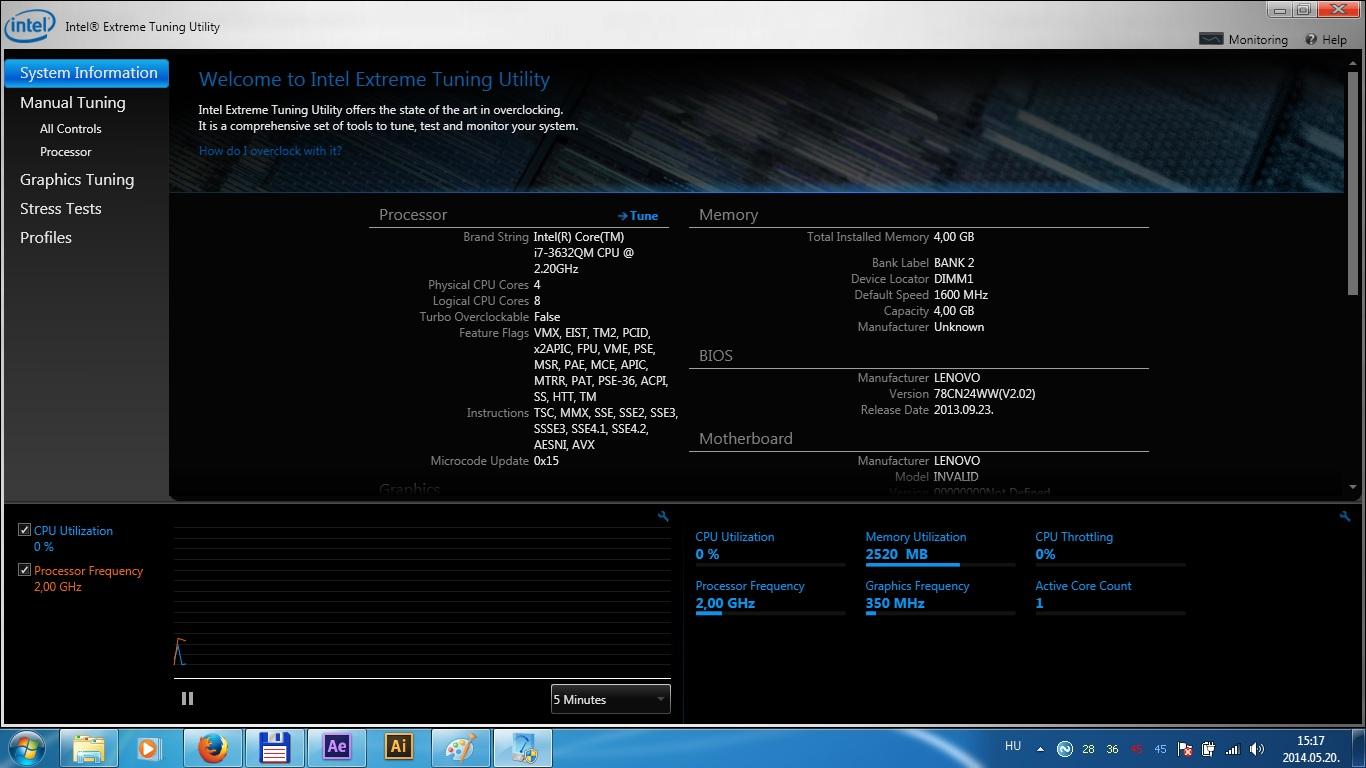
Task: Click Microcode Update 0x15 value
Action: [x=546, y=461]
